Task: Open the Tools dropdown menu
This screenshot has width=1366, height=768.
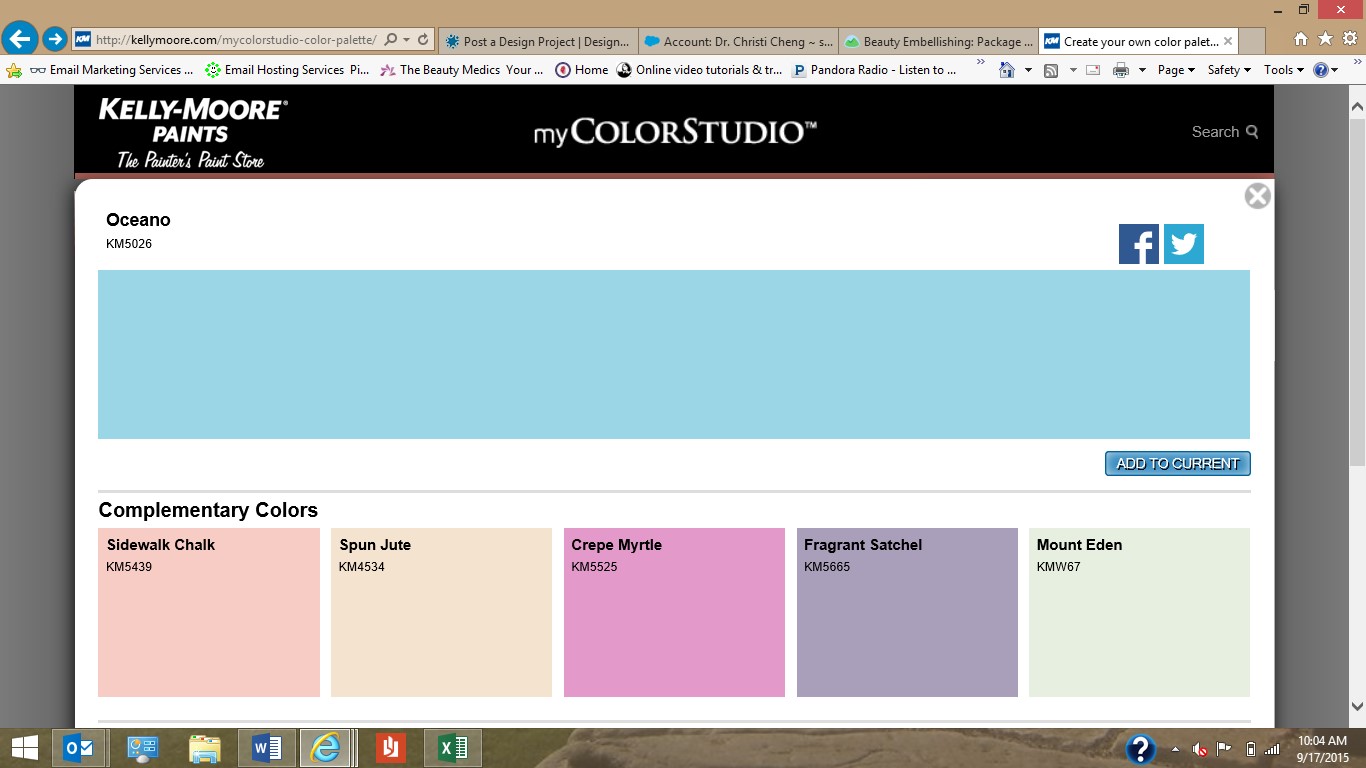Action: pos(1284,70)
